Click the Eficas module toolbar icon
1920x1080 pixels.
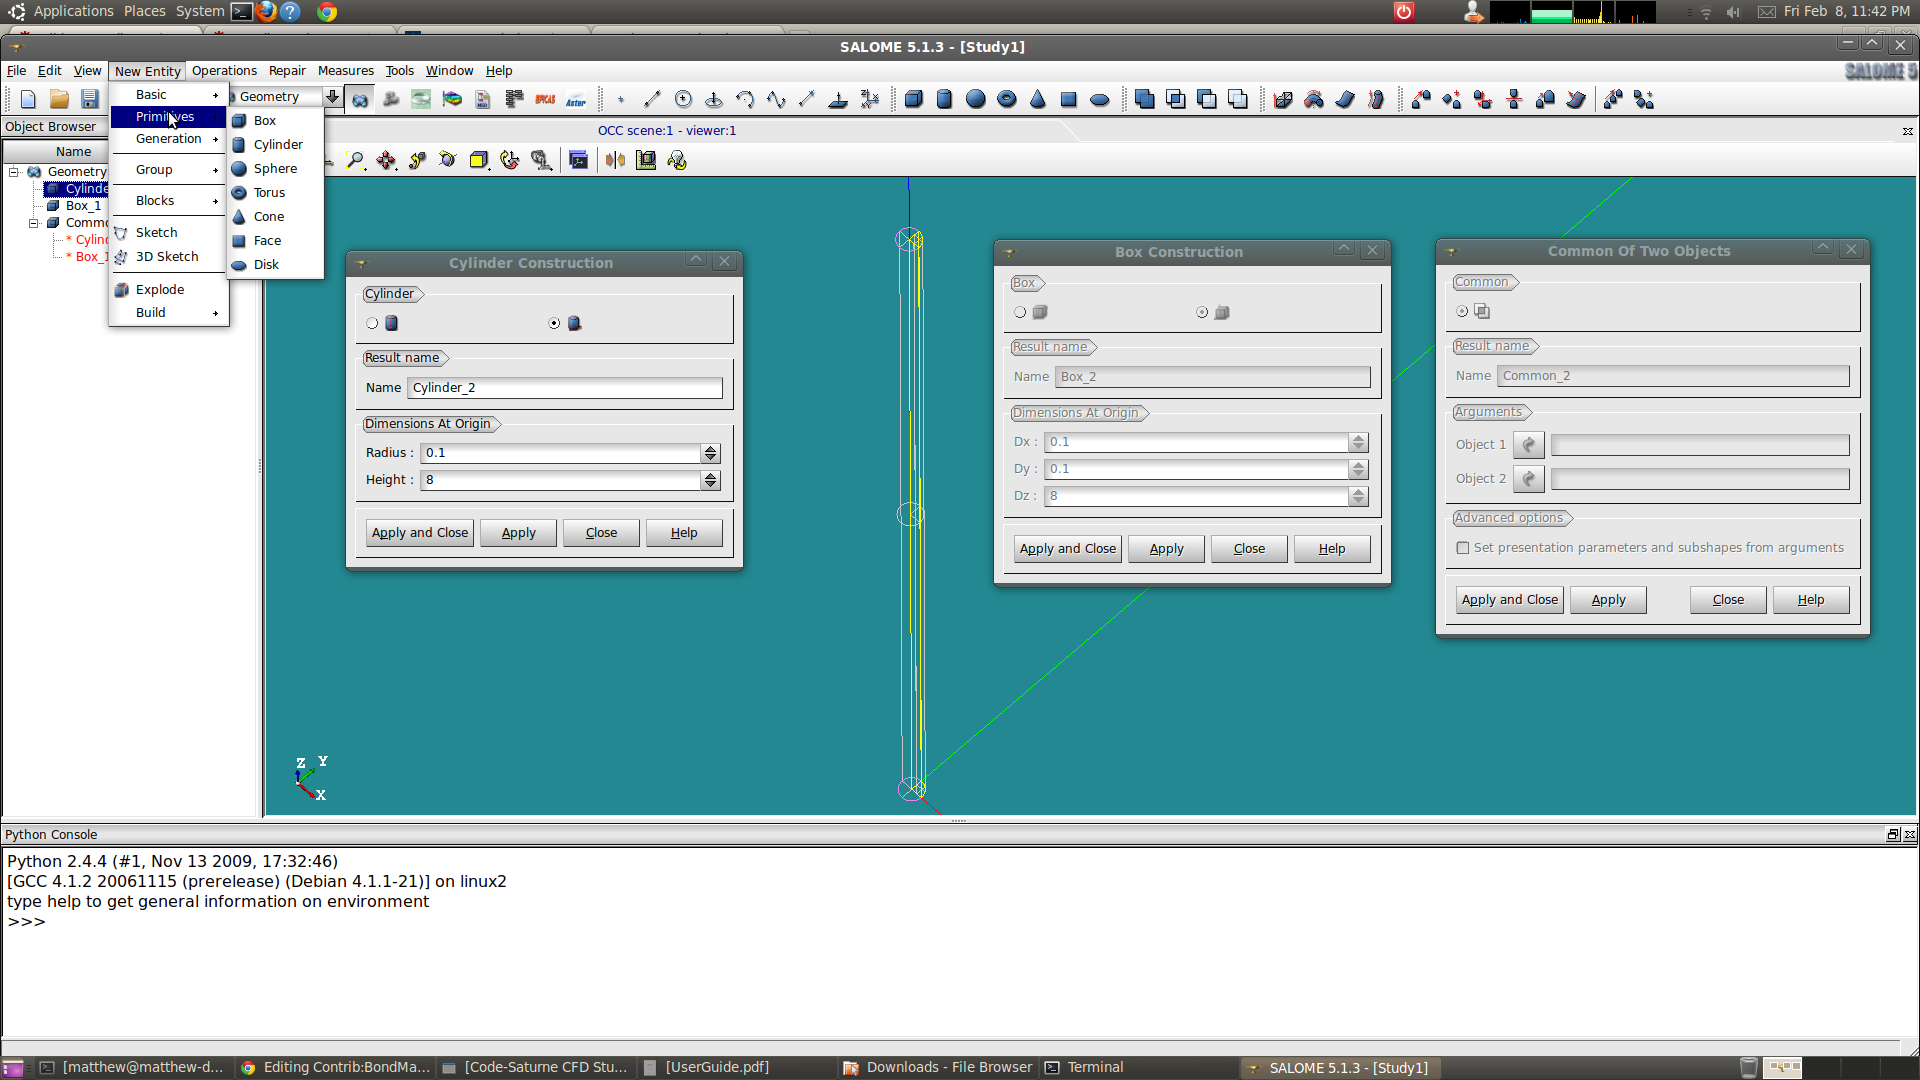tap(545, 99)
